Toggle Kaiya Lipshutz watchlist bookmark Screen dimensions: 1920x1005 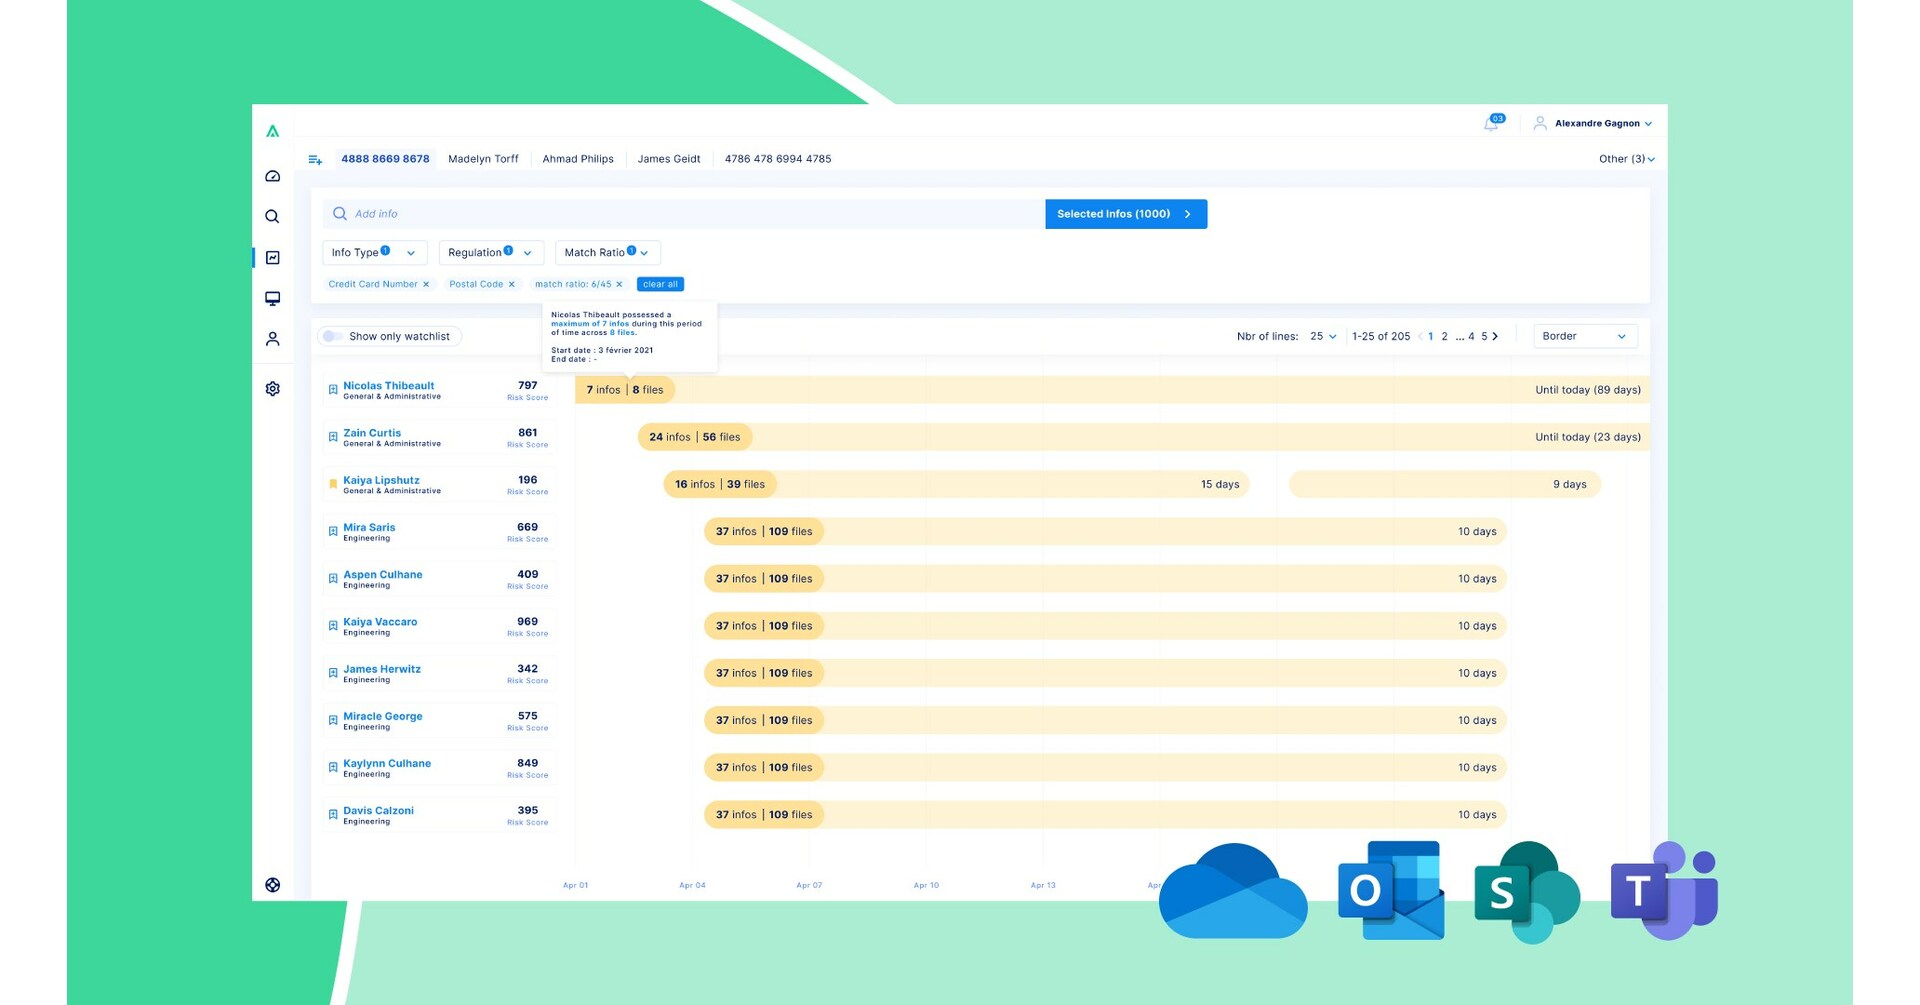pyautogui.click(x=333, y=483)
